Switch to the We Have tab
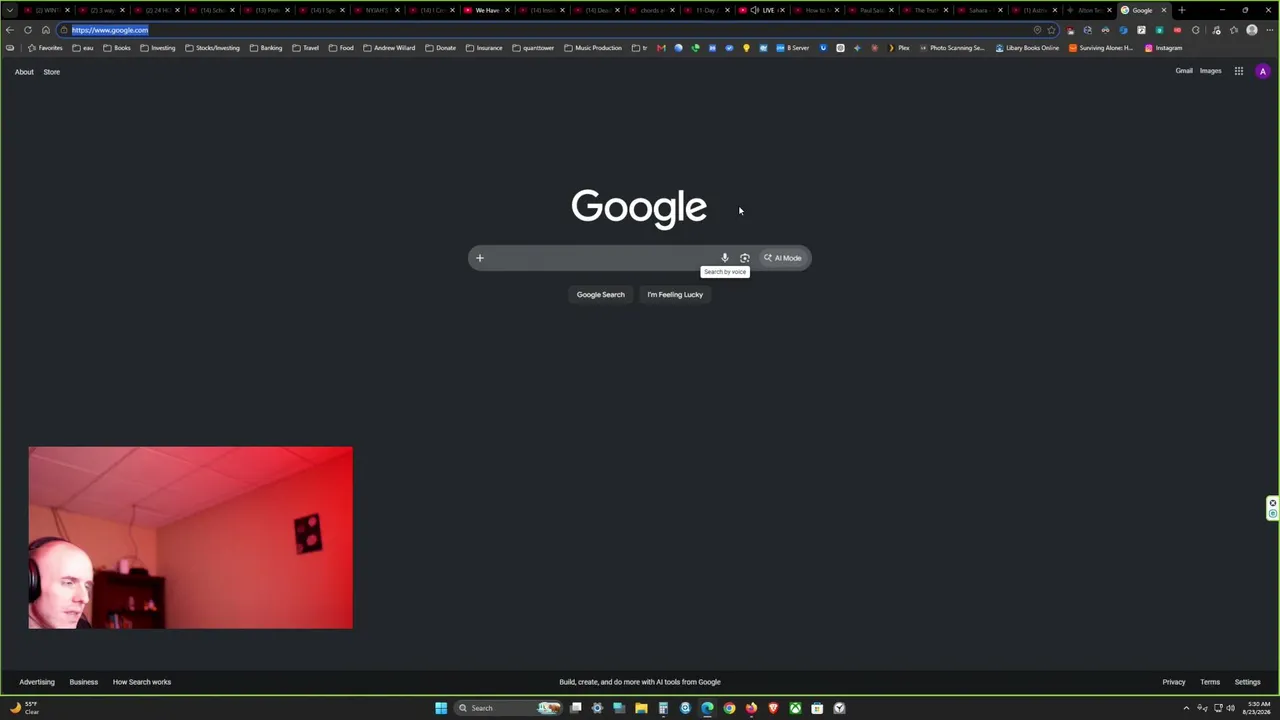The width and height of the screenshot is (1280, 720). (486, 10)
